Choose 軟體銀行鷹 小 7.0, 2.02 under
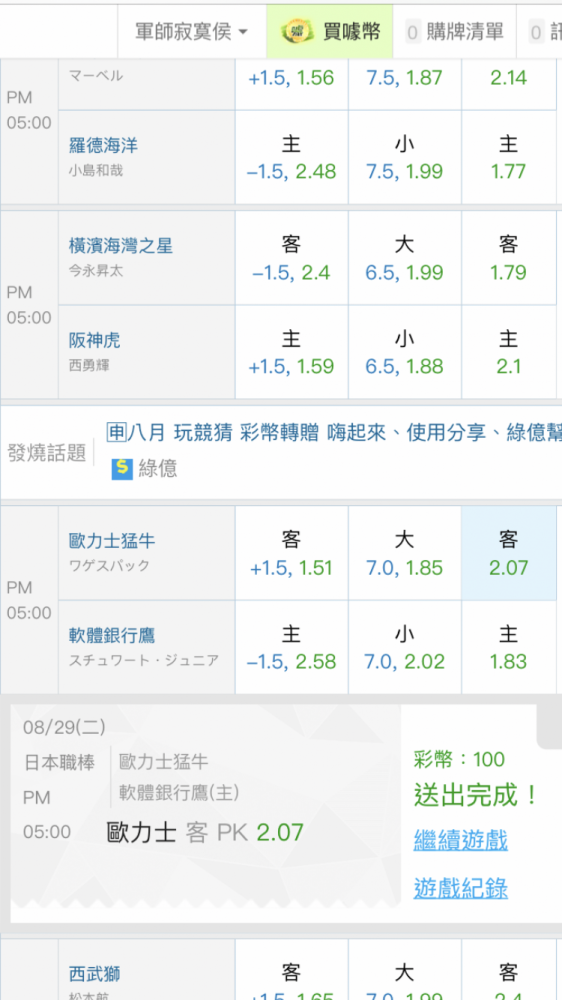This screenshot has height=1000, width=562. click(404, 647)
